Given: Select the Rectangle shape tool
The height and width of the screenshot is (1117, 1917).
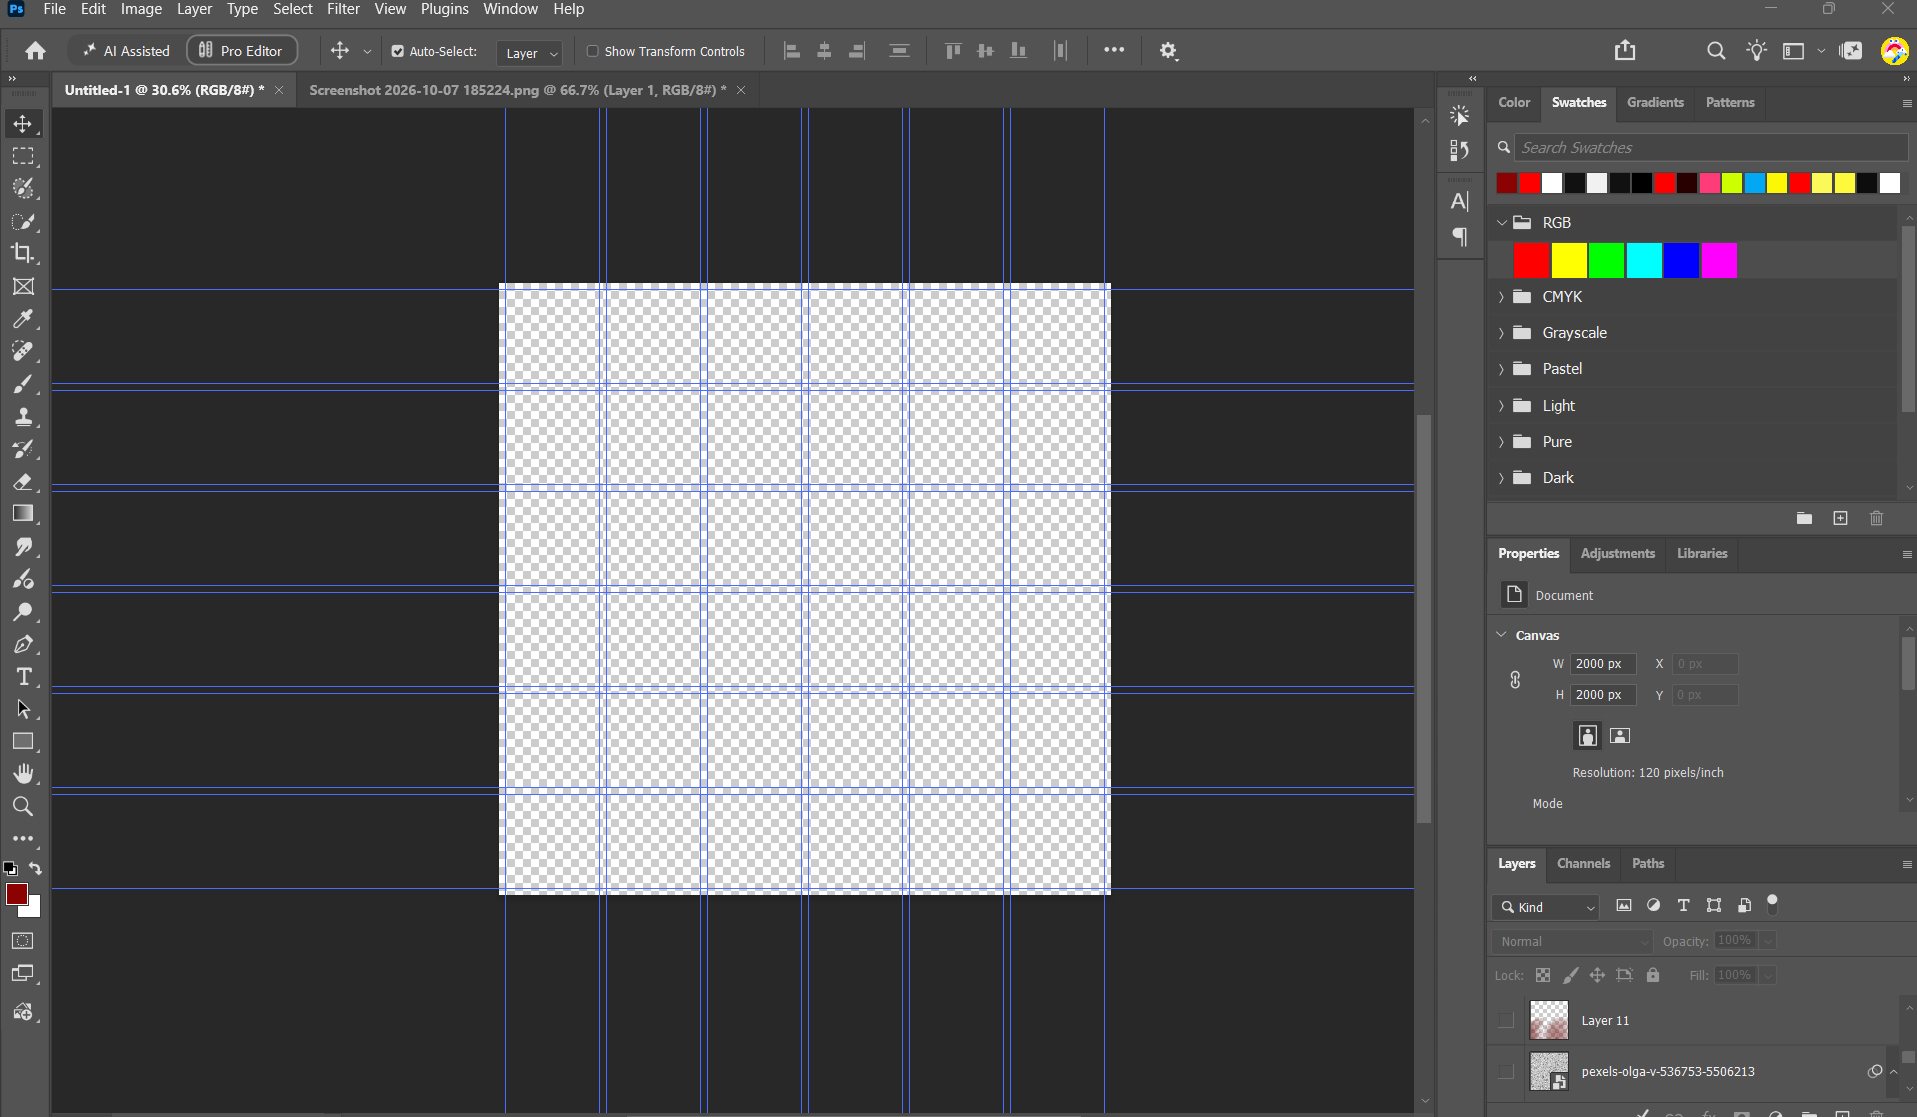Looking at the screenshot, I should 23,741.
